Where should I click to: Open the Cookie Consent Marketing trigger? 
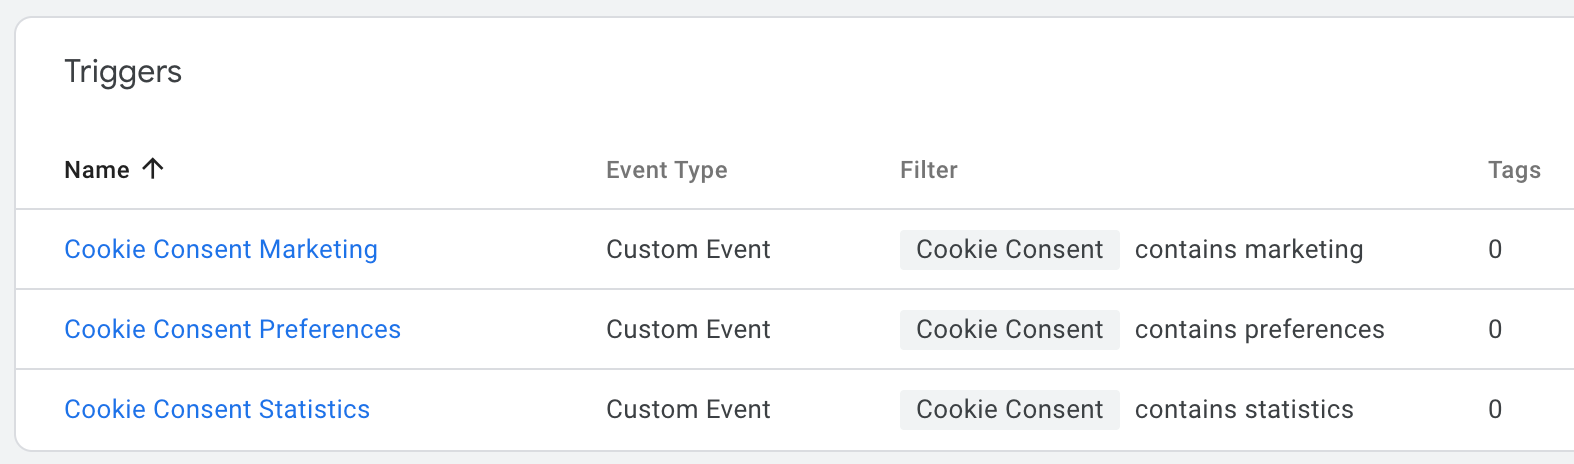pyautogui.click(x=221, y=249)
